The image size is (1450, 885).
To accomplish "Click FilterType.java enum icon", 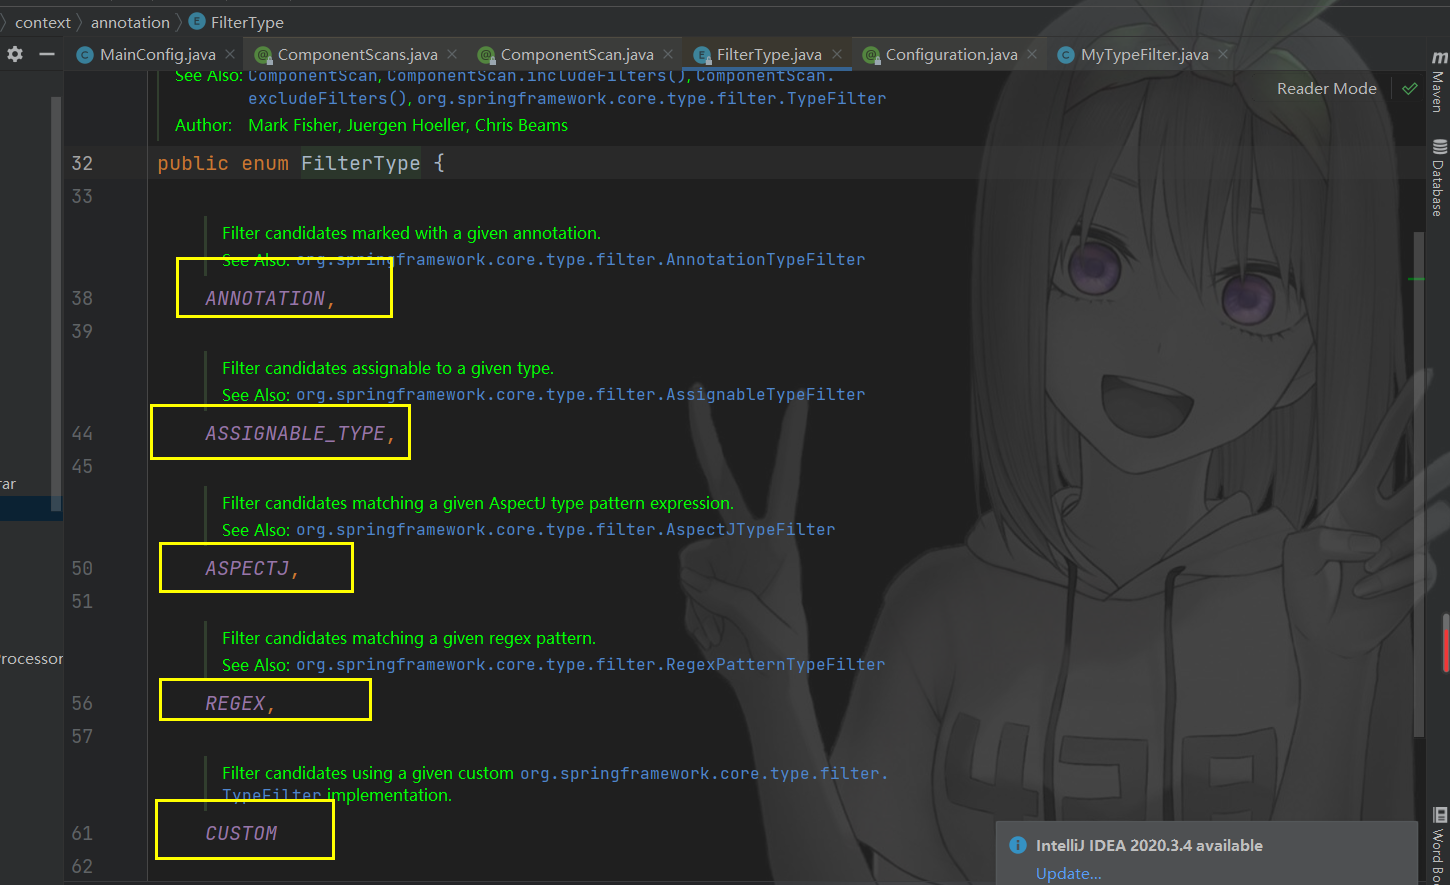I will (702, 55).
